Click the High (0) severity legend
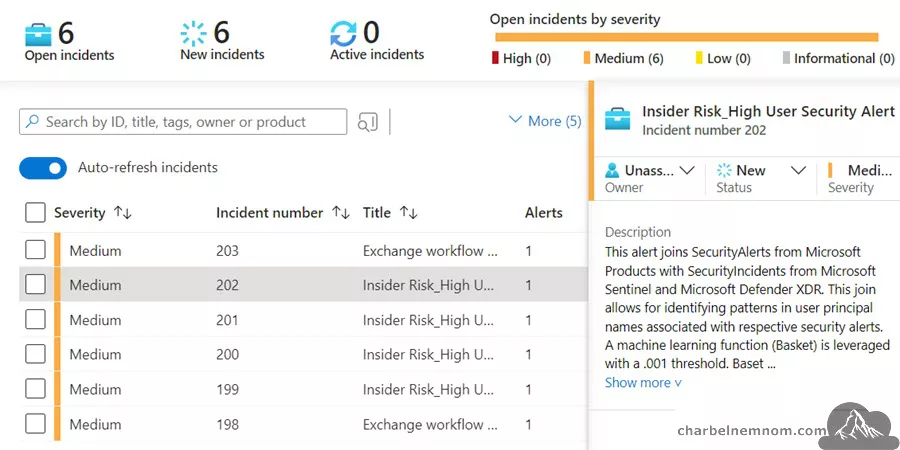 coord(521,59)
